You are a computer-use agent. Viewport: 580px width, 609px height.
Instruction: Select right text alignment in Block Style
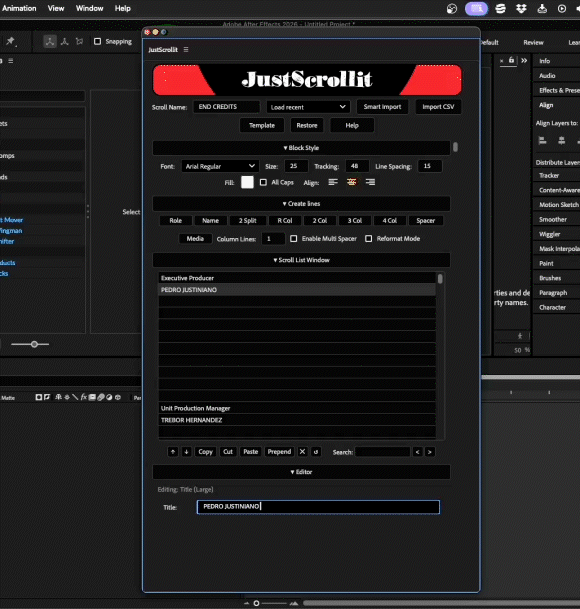(x=370, y=182)
